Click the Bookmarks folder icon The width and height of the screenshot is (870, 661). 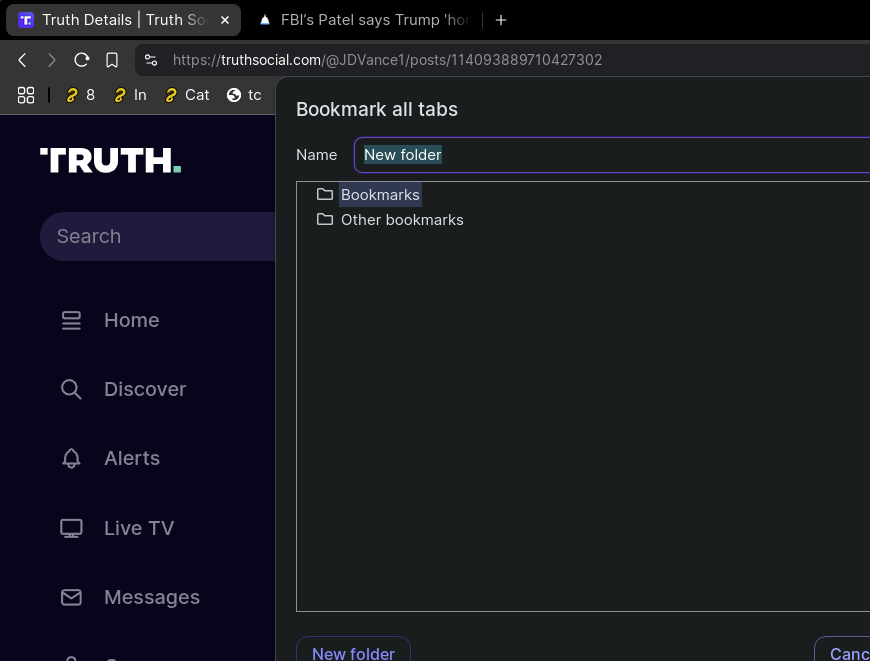(x=325, y=194)
